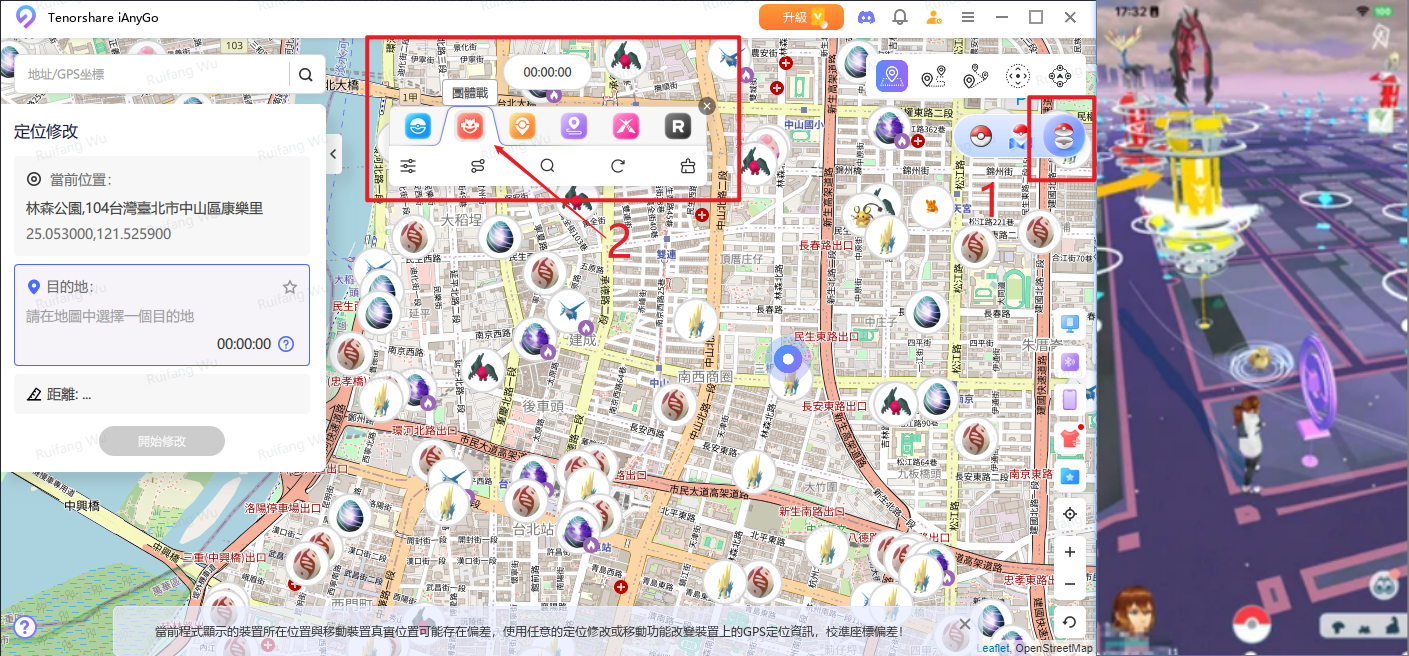Viewport: 1409px width, 656px height.
Task: Click the single Pokéball map icon
Action: (981, 137)
